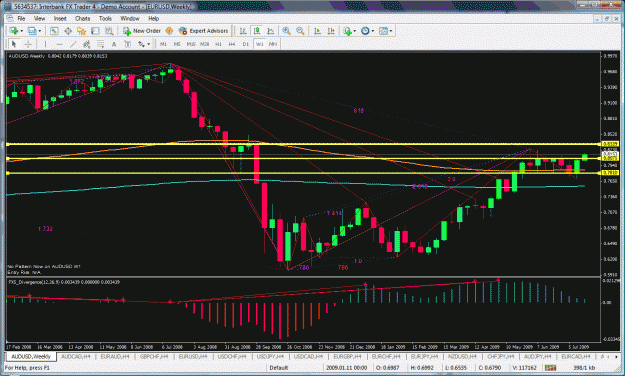625x376 pixels.
Task: Switch chart to candlesticks
Action: click(x=257, y=31)
